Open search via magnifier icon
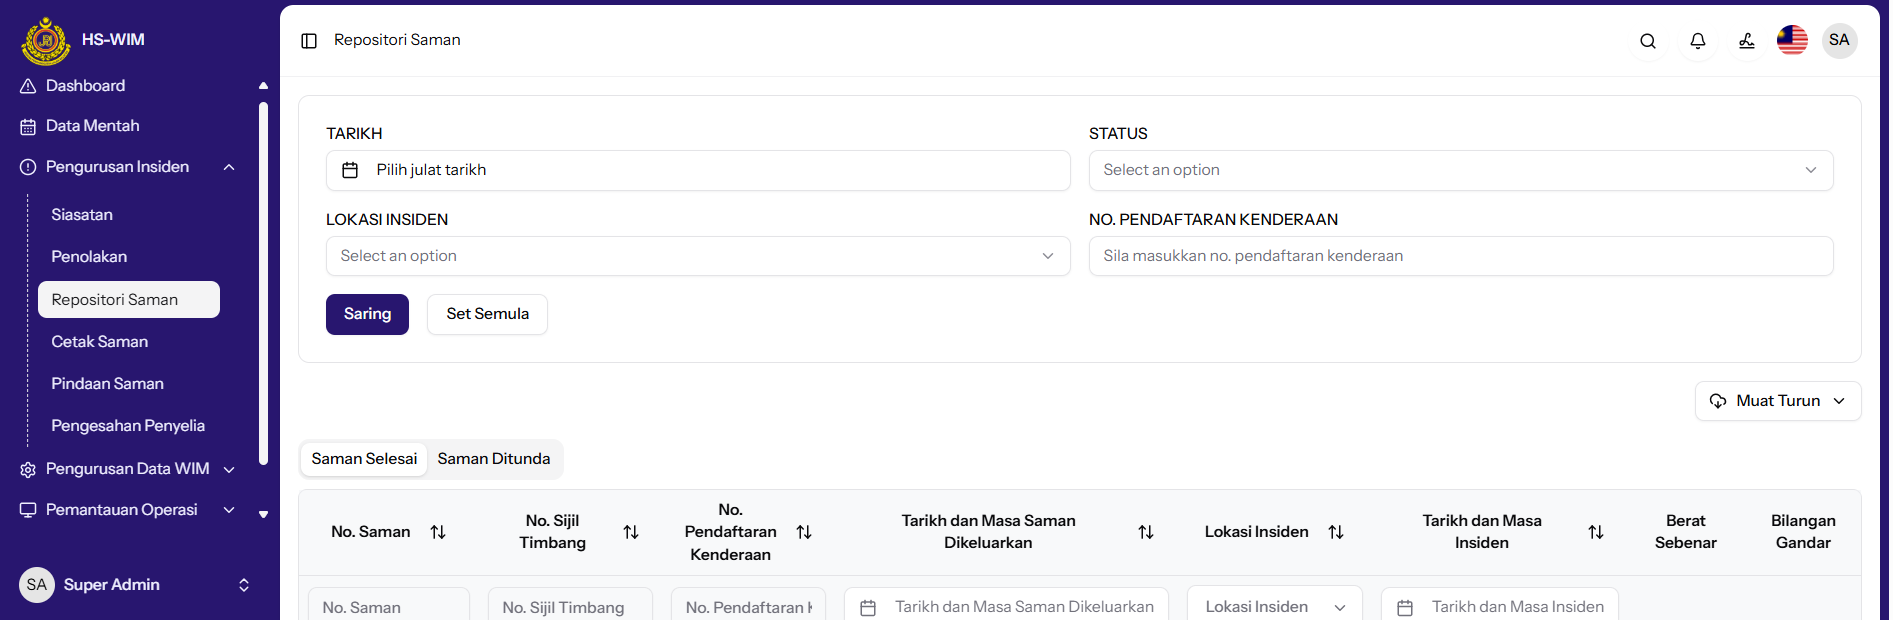1893x620 pixels. point(1648,41)
